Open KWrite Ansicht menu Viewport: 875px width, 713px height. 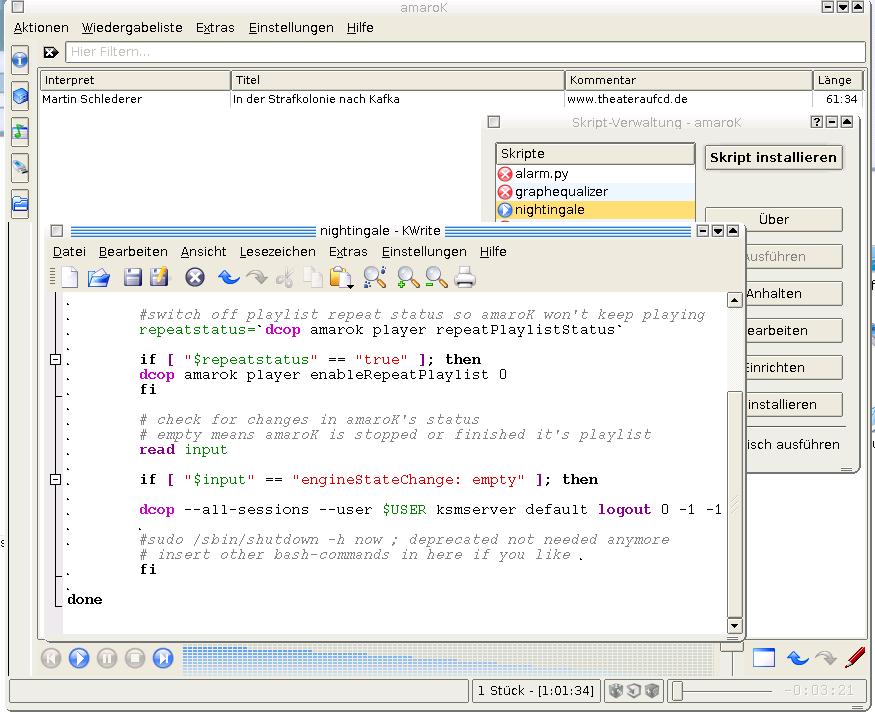203,252
